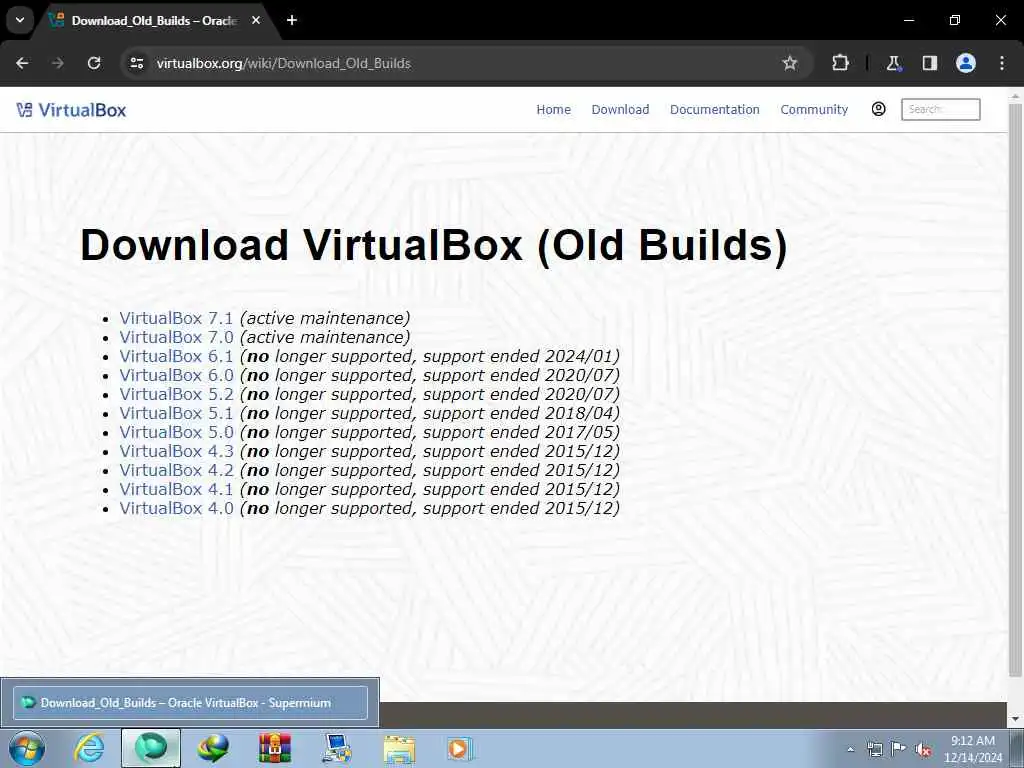Click the VirtualBox logo in the header
Viewport: 1024px width, 768px height.
[x=71, y=110]
